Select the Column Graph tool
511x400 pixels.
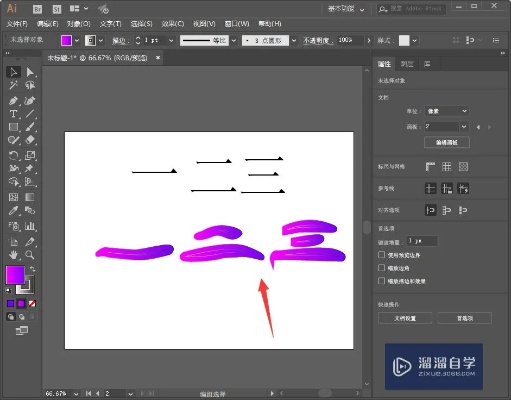[30, 226]
